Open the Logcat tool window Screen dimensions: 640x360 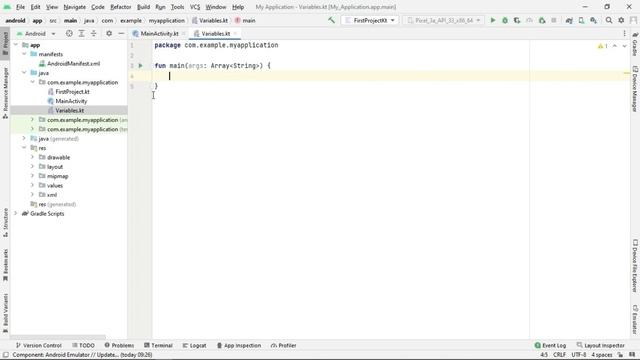click(194, 345)
